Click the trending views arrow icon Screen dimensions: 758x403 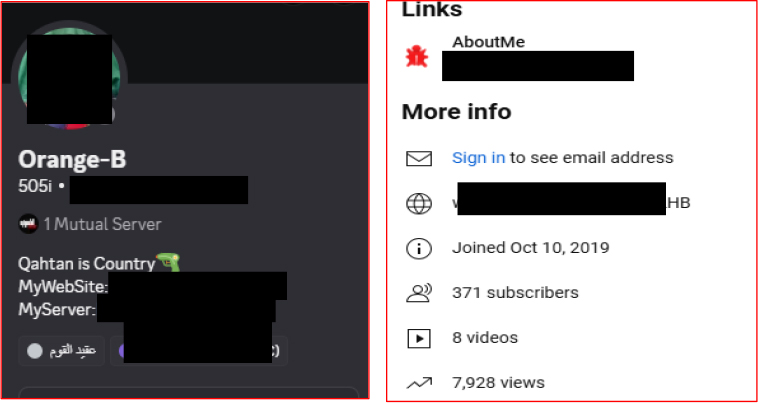point(419,383)
